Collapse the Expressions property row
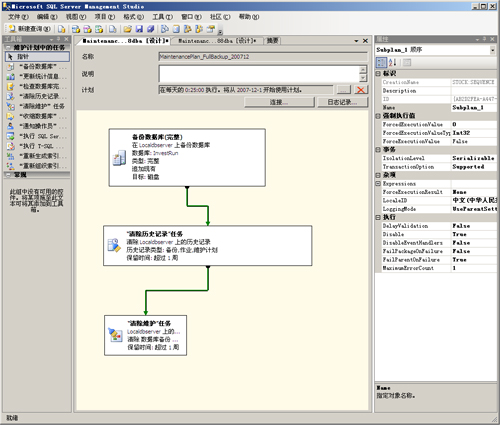The image size is (500, 425). pyautogui.click(x=378, y=184)
